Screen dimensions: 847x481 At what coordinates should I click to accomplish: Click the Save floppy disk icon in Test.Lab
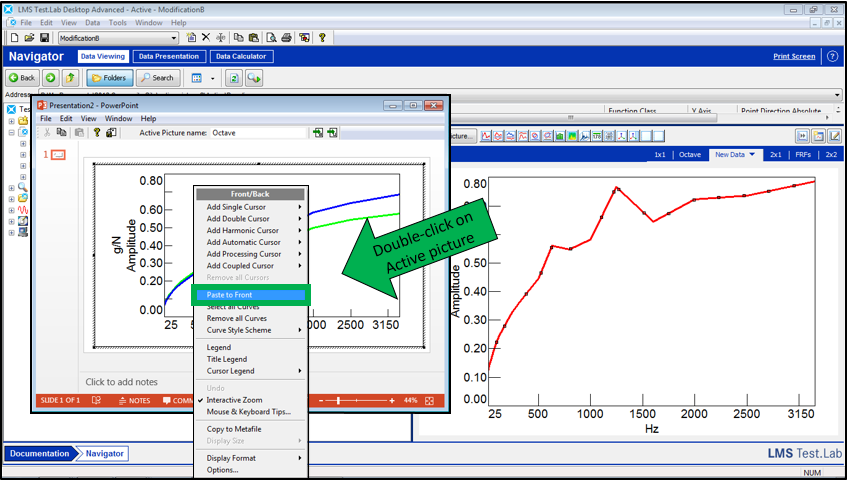pyautogui.click(x=45, y=38)
